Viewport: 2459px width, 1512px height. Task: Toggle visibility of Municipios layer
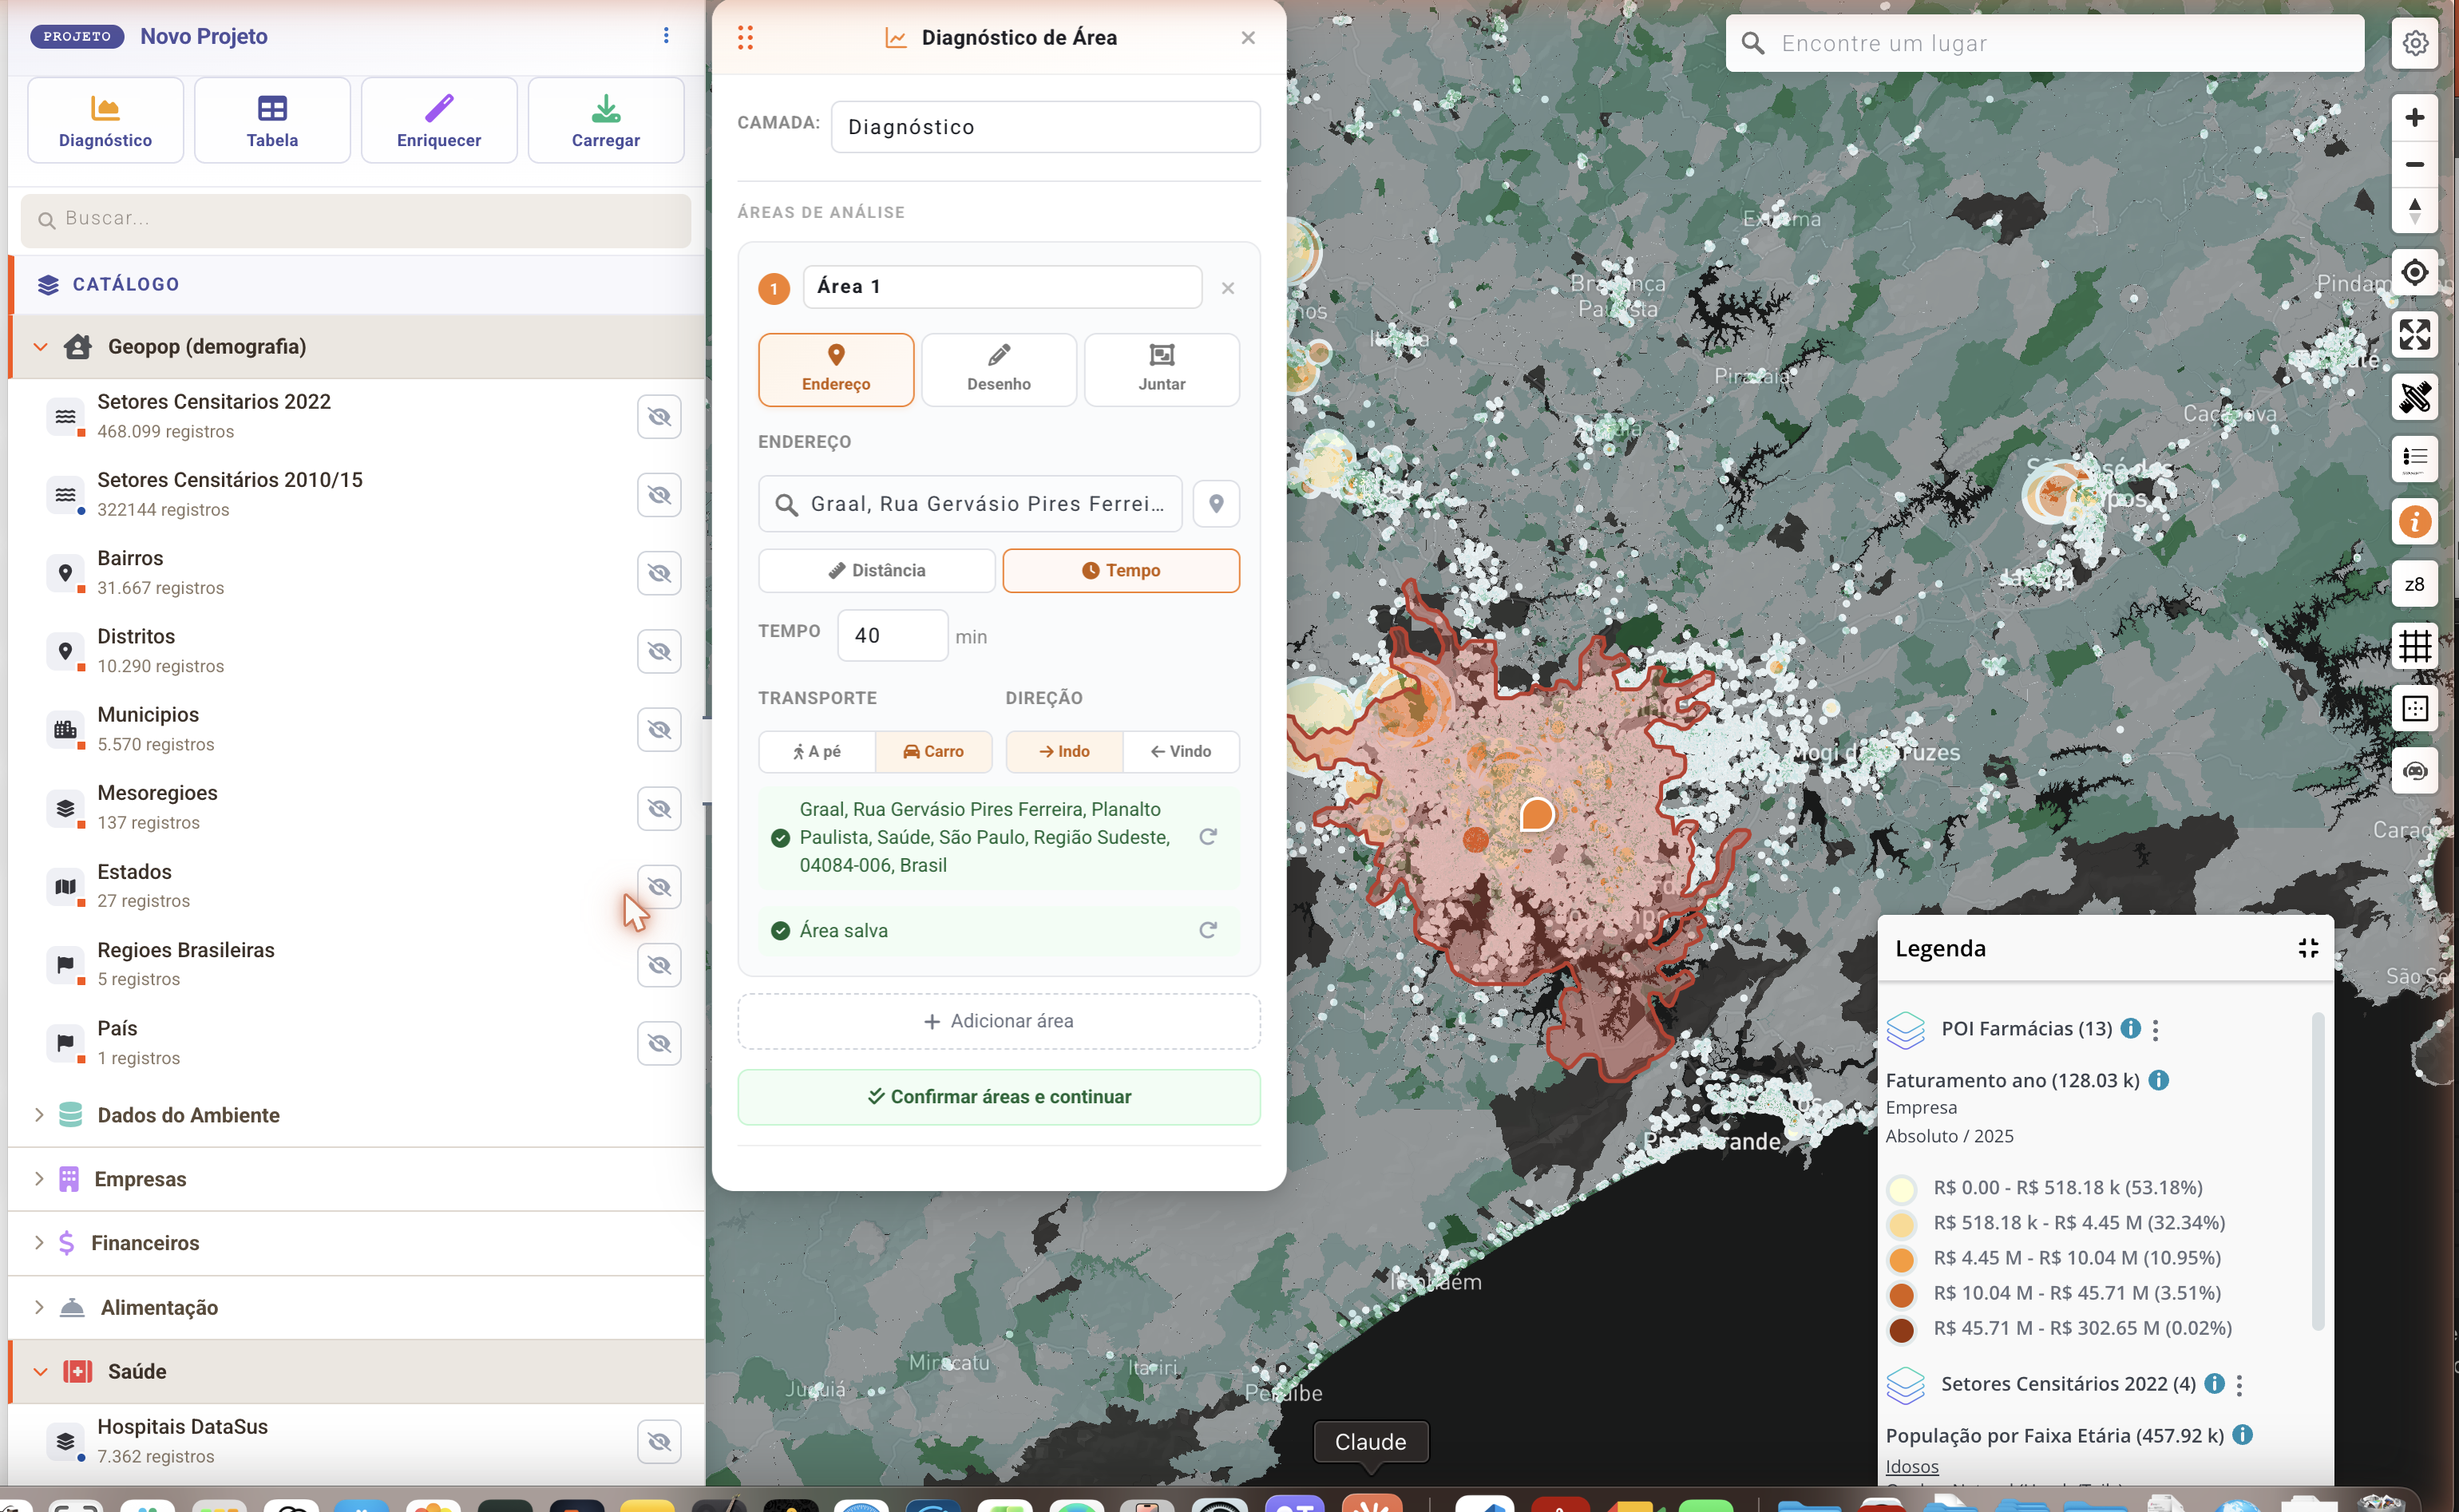659,729
